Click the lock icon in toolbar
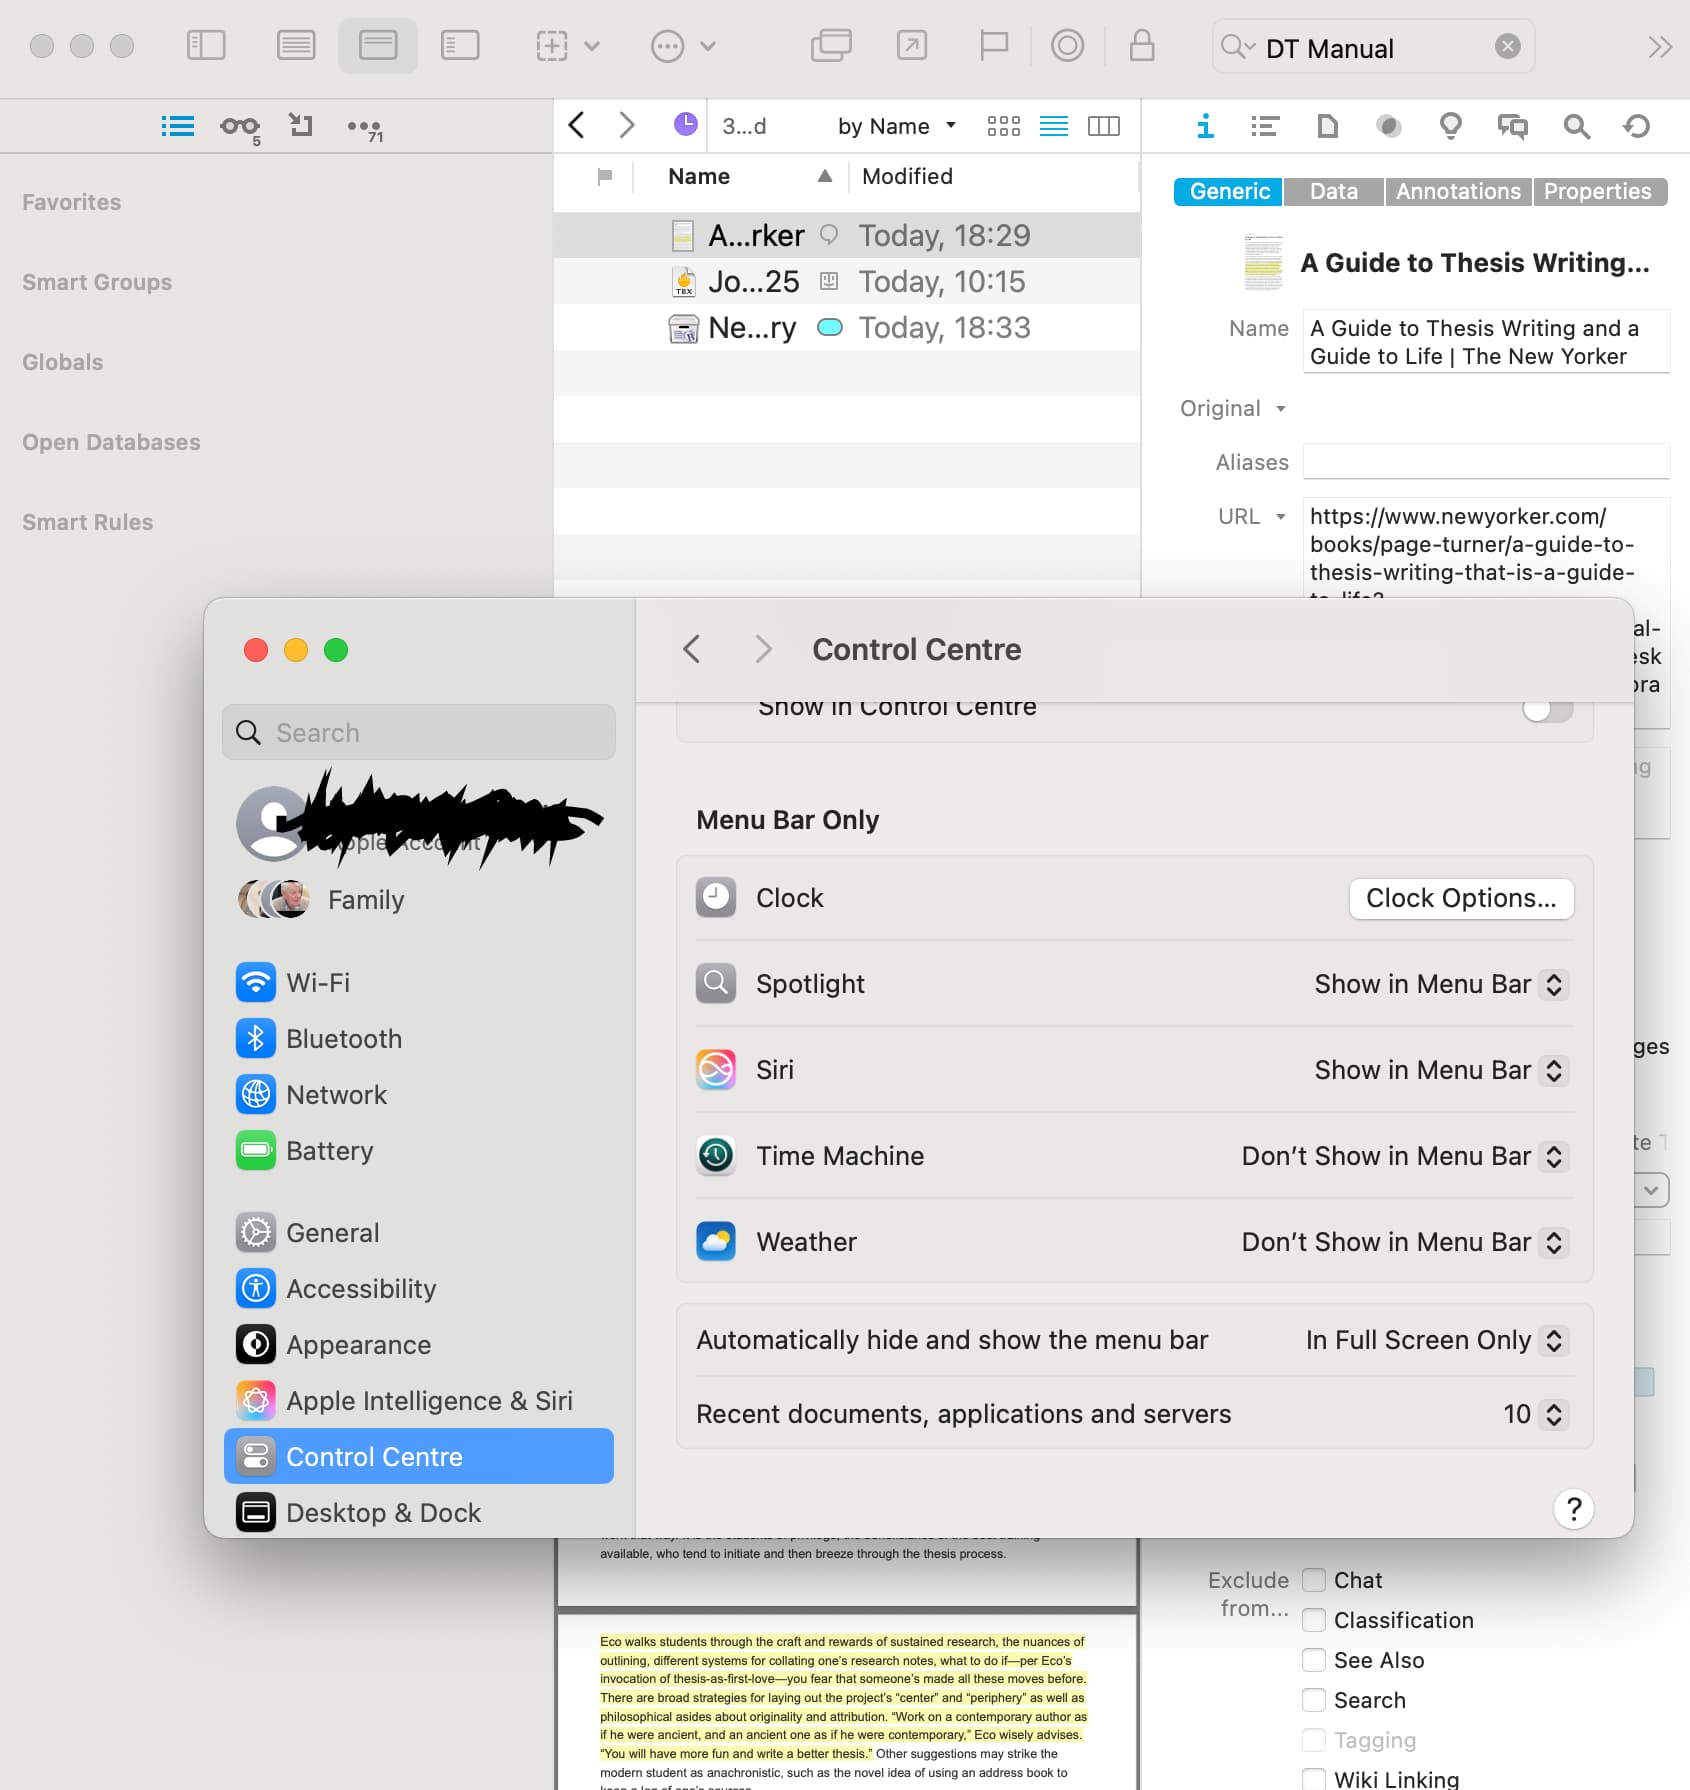Viewport: 1690px width, 1790px height. (x=1142, y=46)
